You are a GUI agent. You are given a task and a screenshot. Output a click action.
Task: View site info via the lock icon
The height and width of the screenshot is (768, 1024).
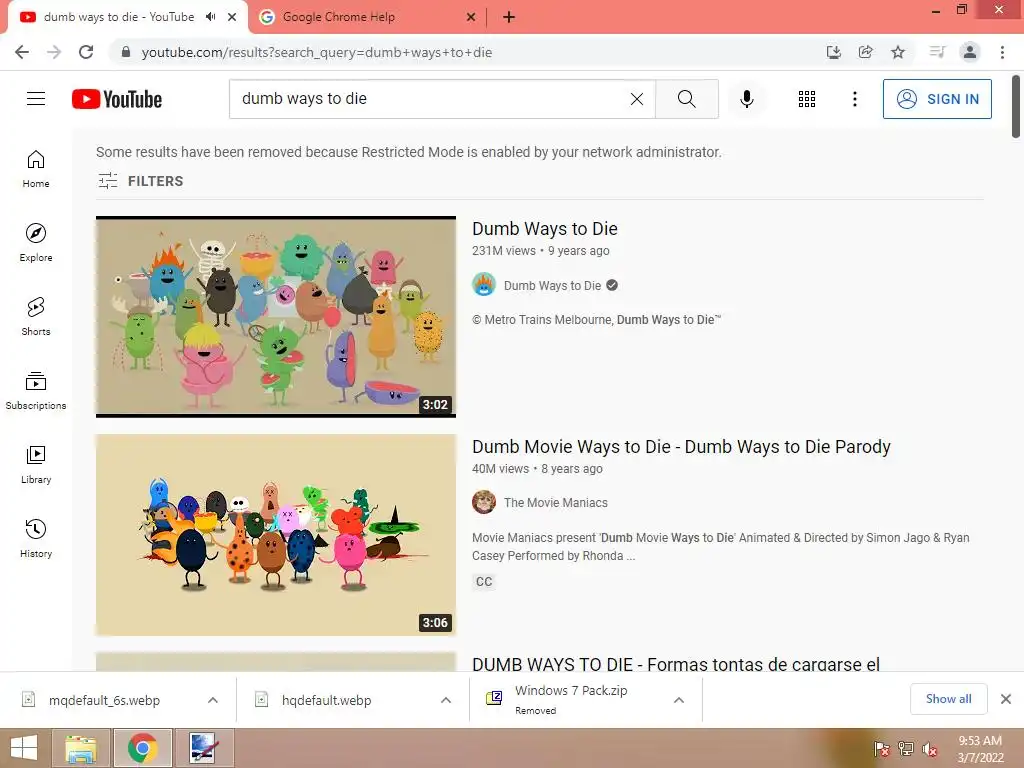(x=126, y=52)
